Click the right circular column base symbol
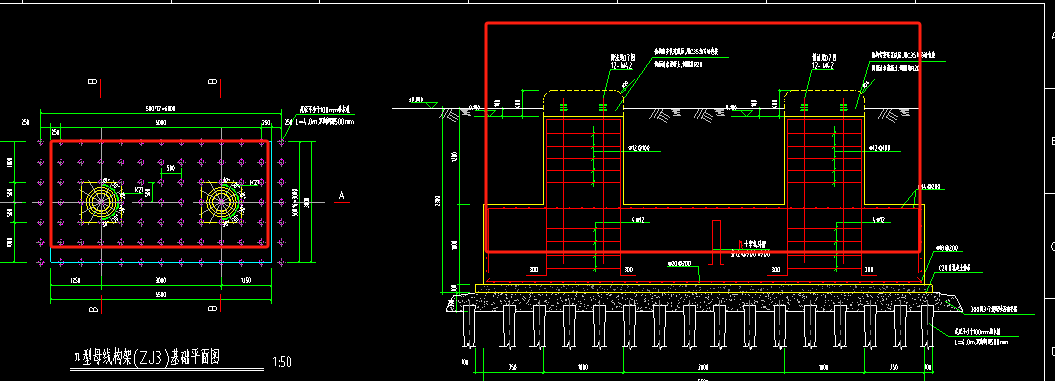 point(219,201)
